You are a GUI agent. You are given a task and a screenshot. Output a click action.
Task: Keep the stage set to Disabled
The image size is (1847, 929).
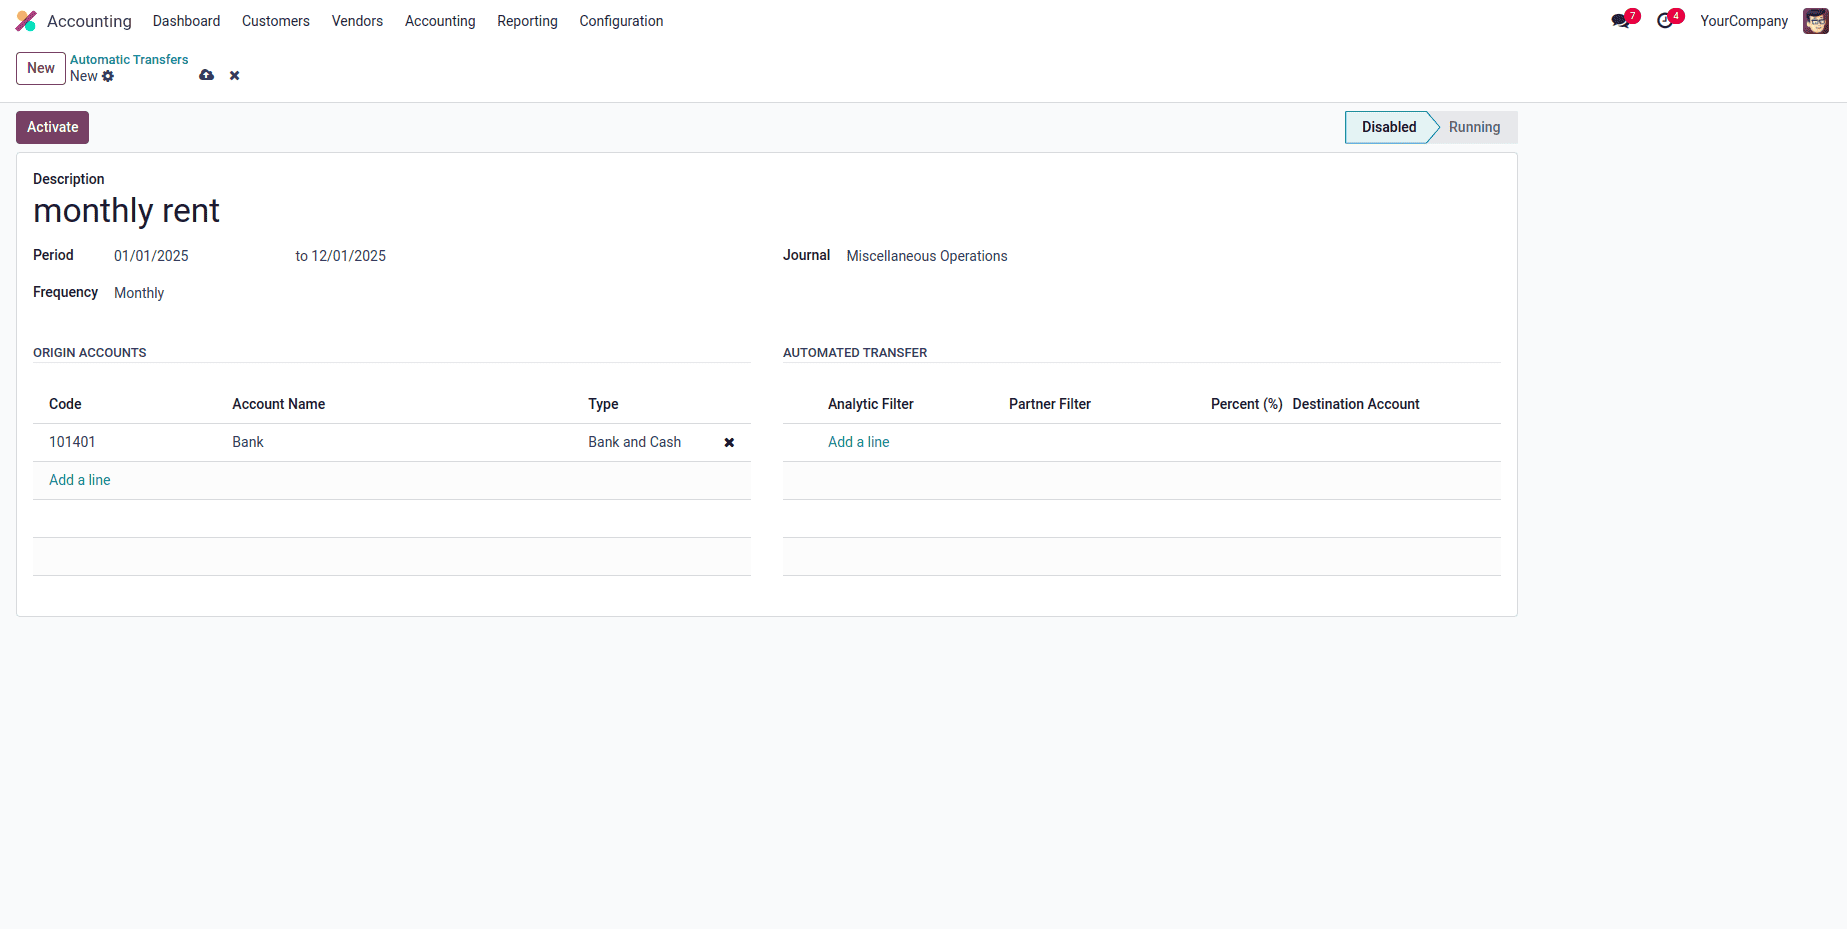click(x=1388, y=127)
